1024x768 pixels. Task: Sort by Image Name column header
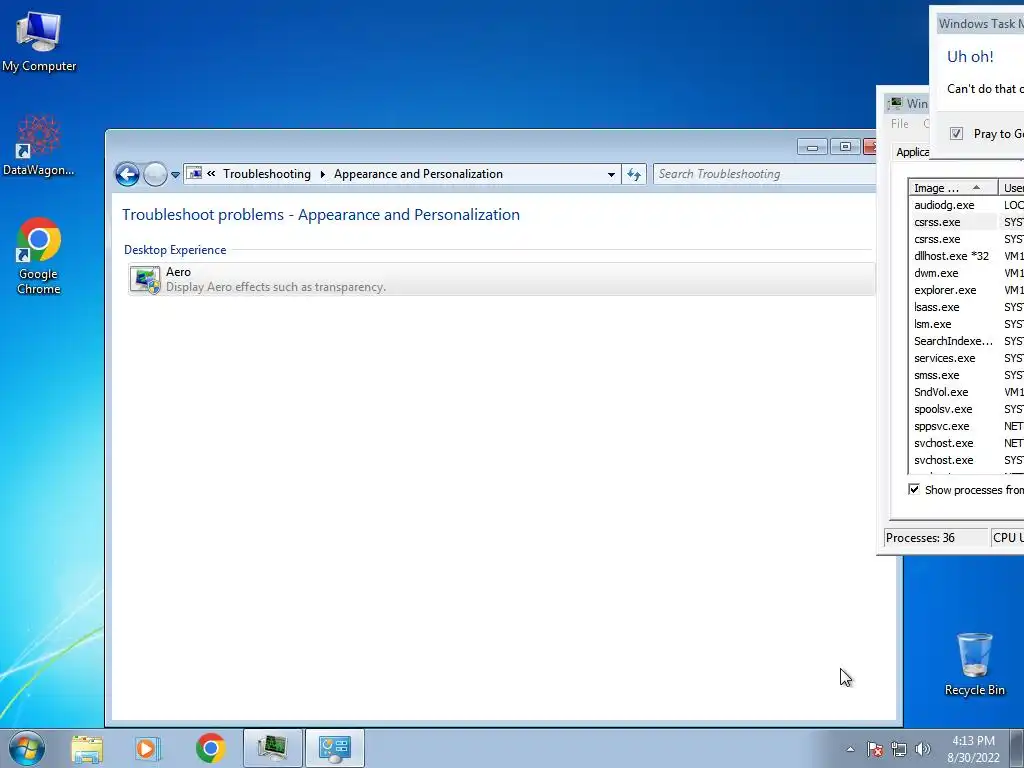(x=953, y=188)
